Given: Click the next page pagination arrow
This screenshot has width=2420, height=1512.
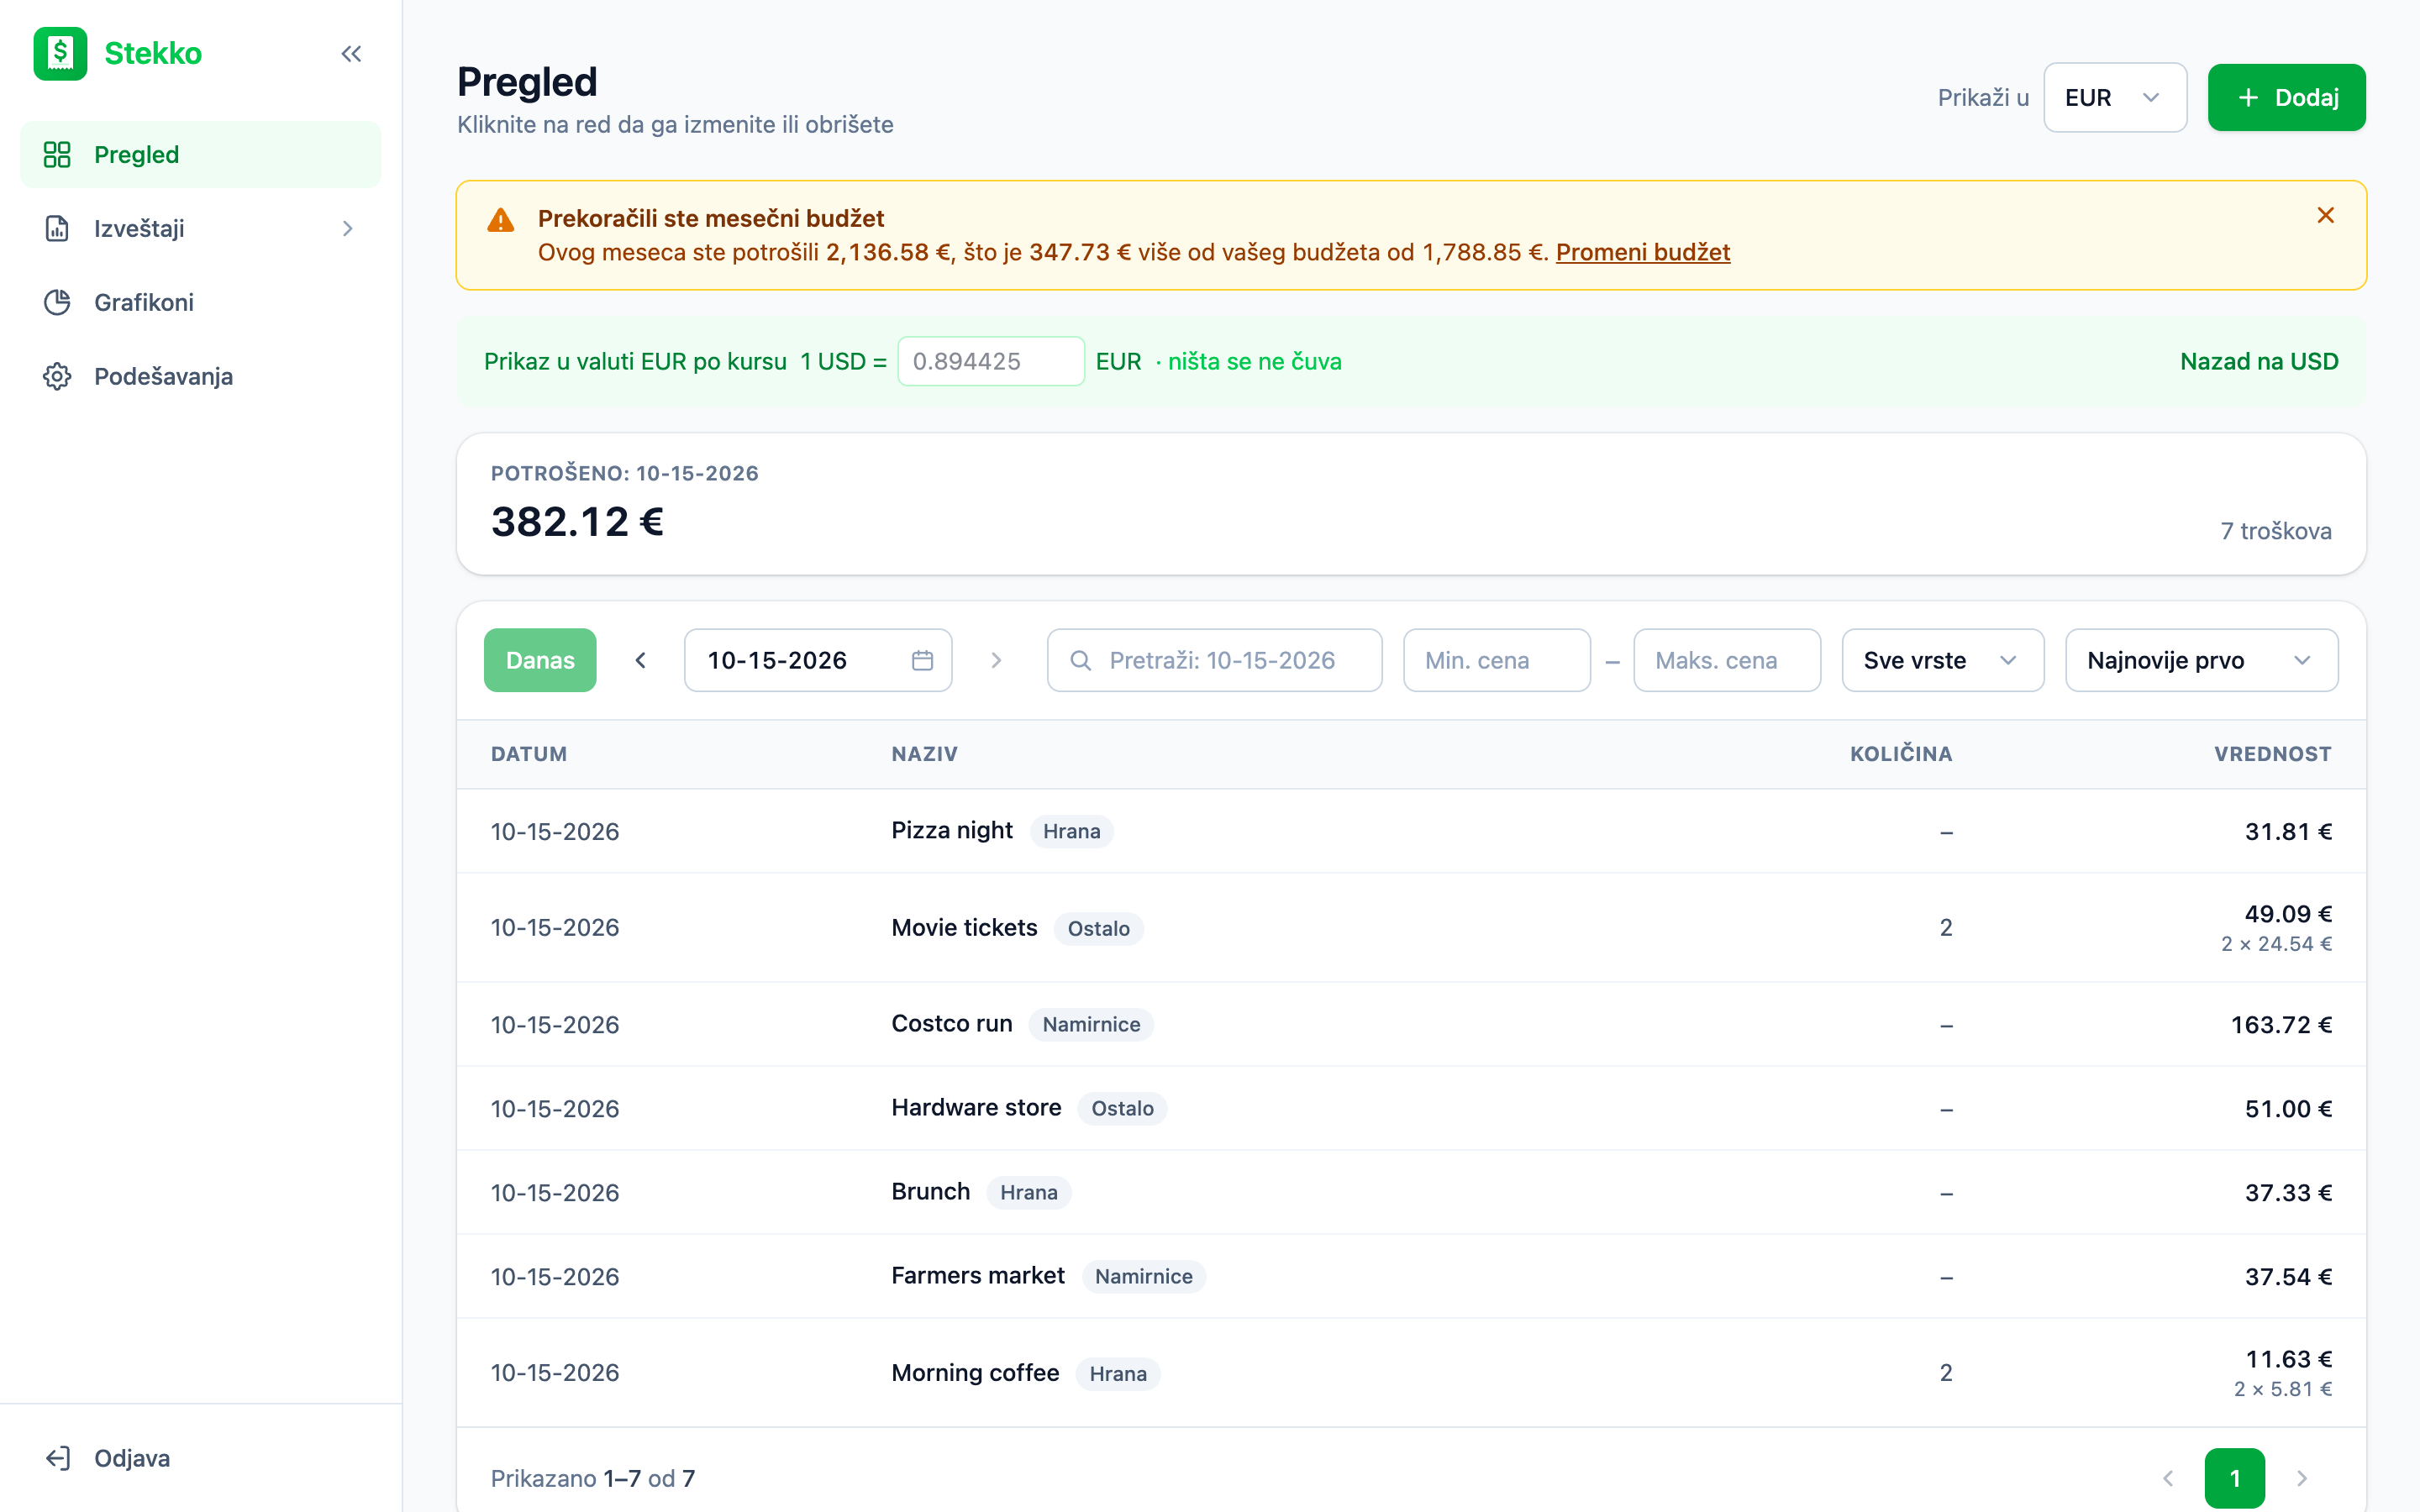Looking at the screenshot, I should tap(2301, 1478).
